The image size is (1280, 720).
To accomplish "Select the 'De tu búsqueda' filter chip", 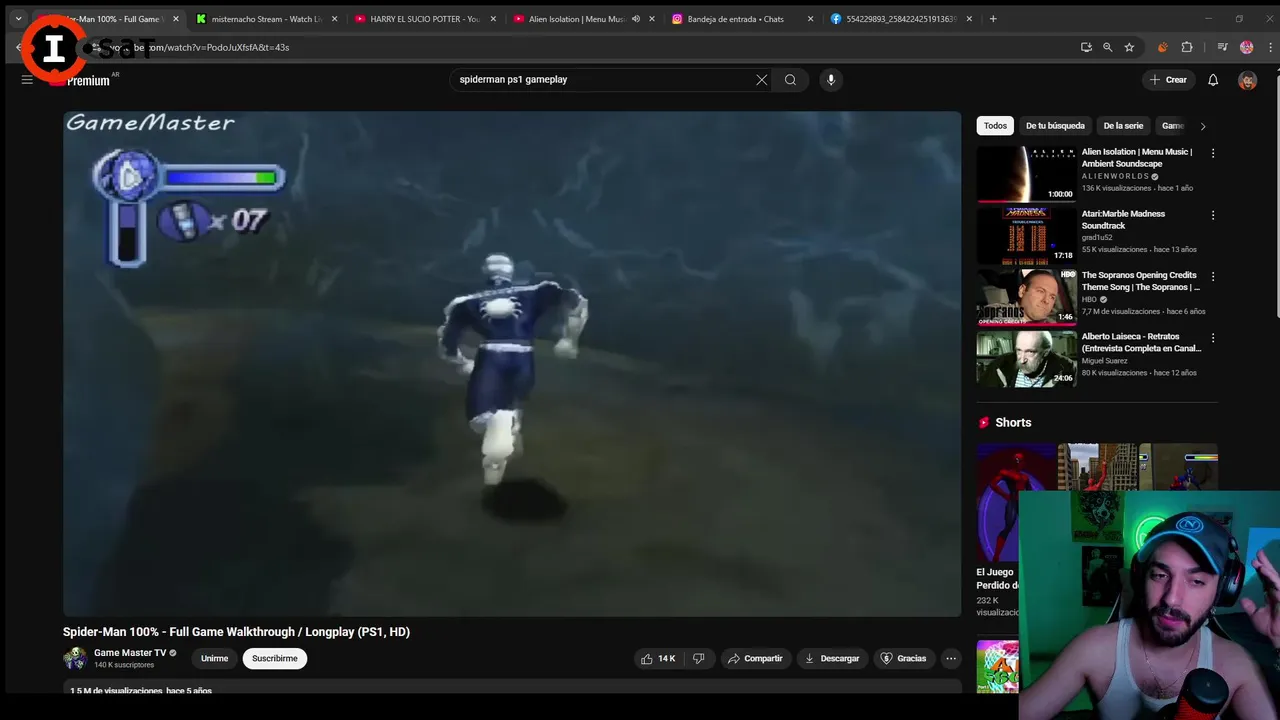I will pos(1055,126).
